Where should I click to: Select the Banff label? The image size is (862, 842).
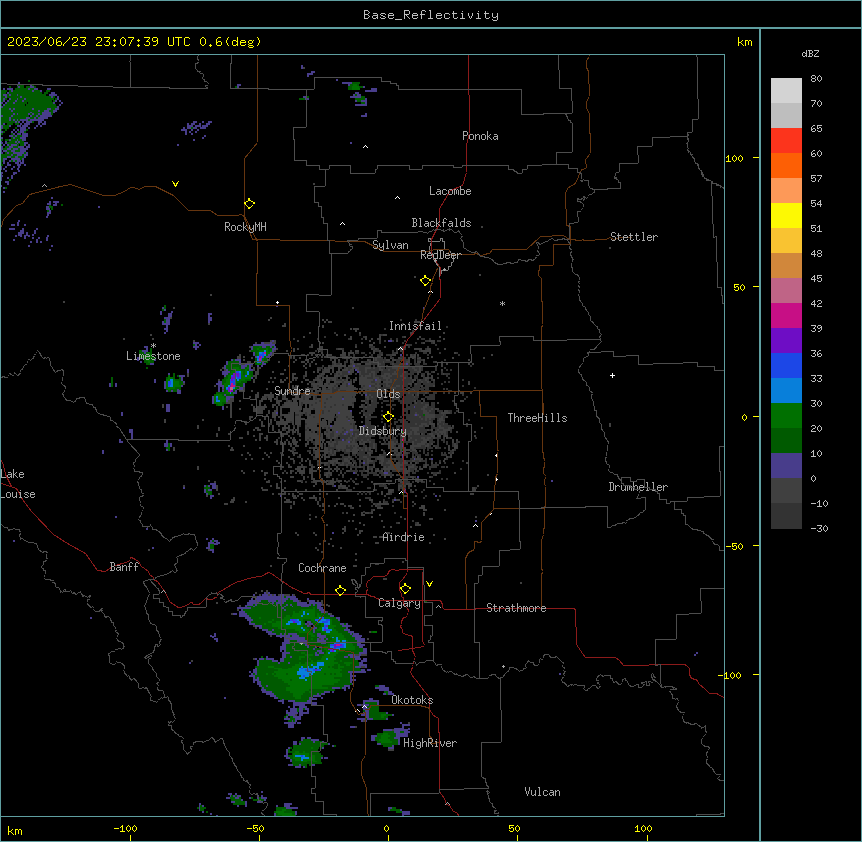coord(124,567)
